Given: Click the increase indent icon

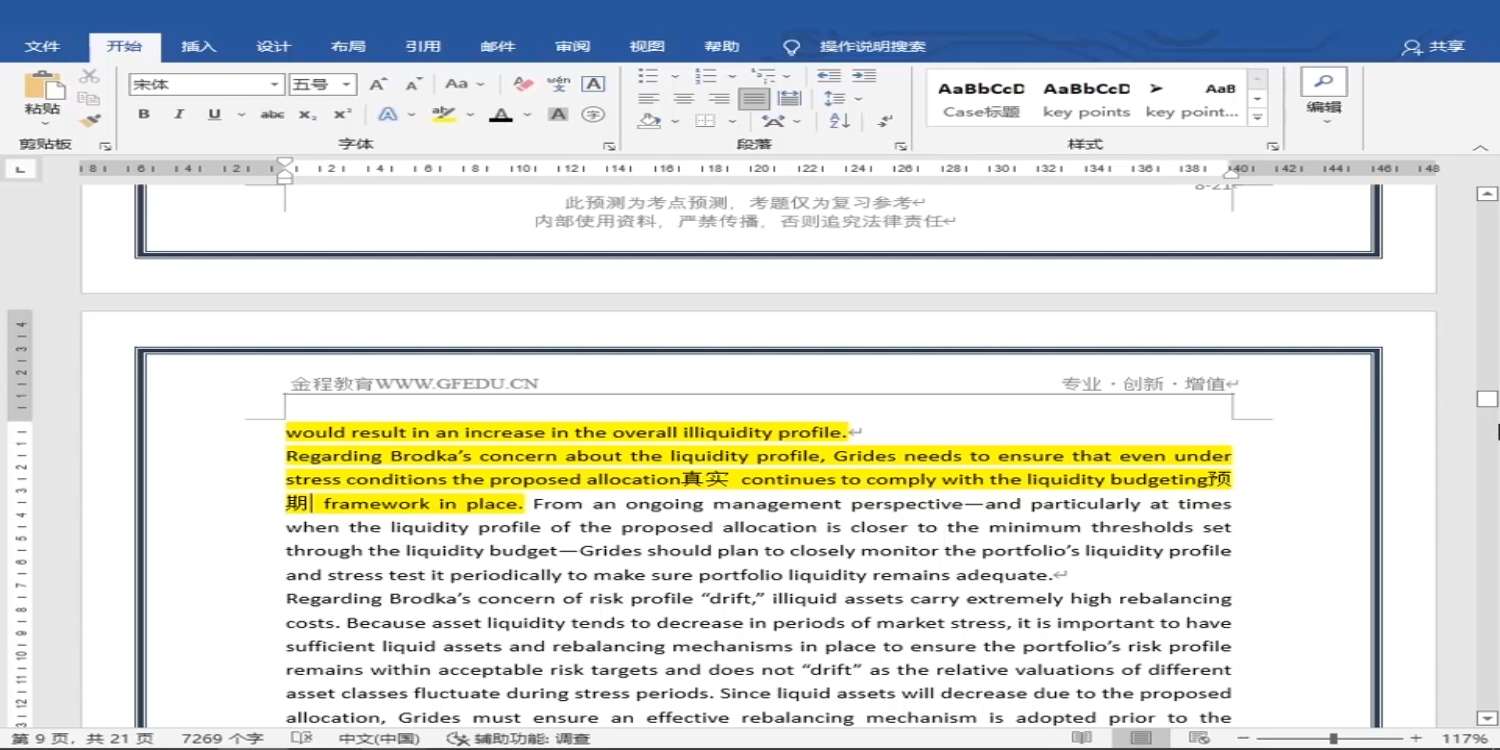Looking at the screenshot, I should pyautogui.click(x=864, y=76).
